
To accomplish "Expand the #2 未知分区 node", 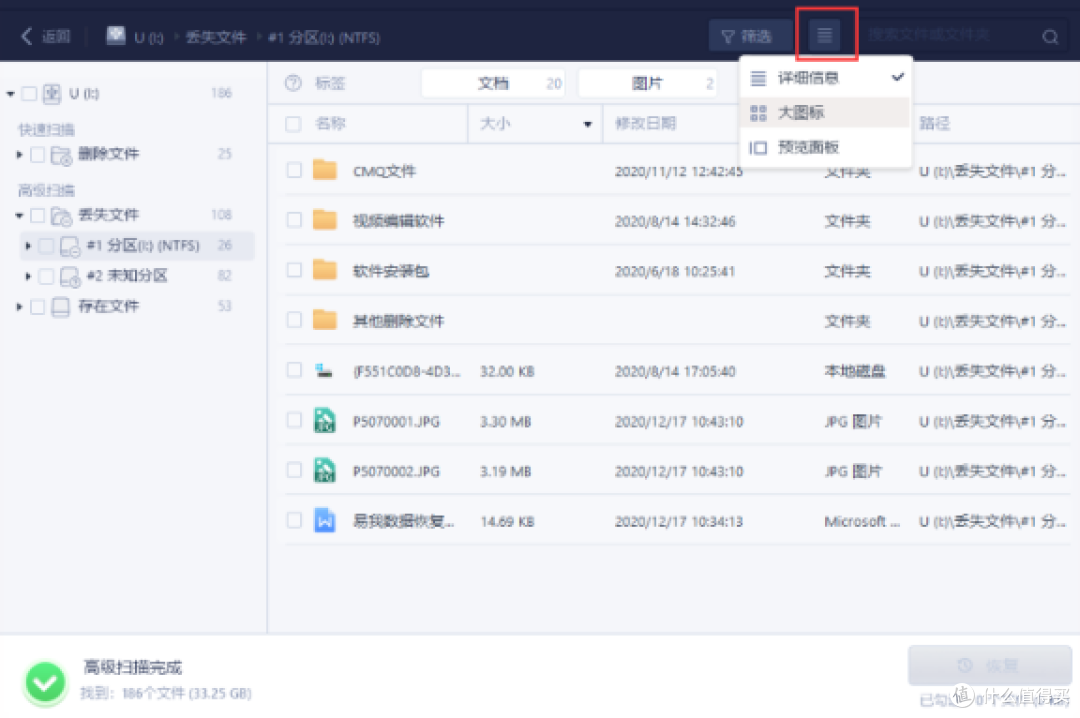I will [28, 276].
